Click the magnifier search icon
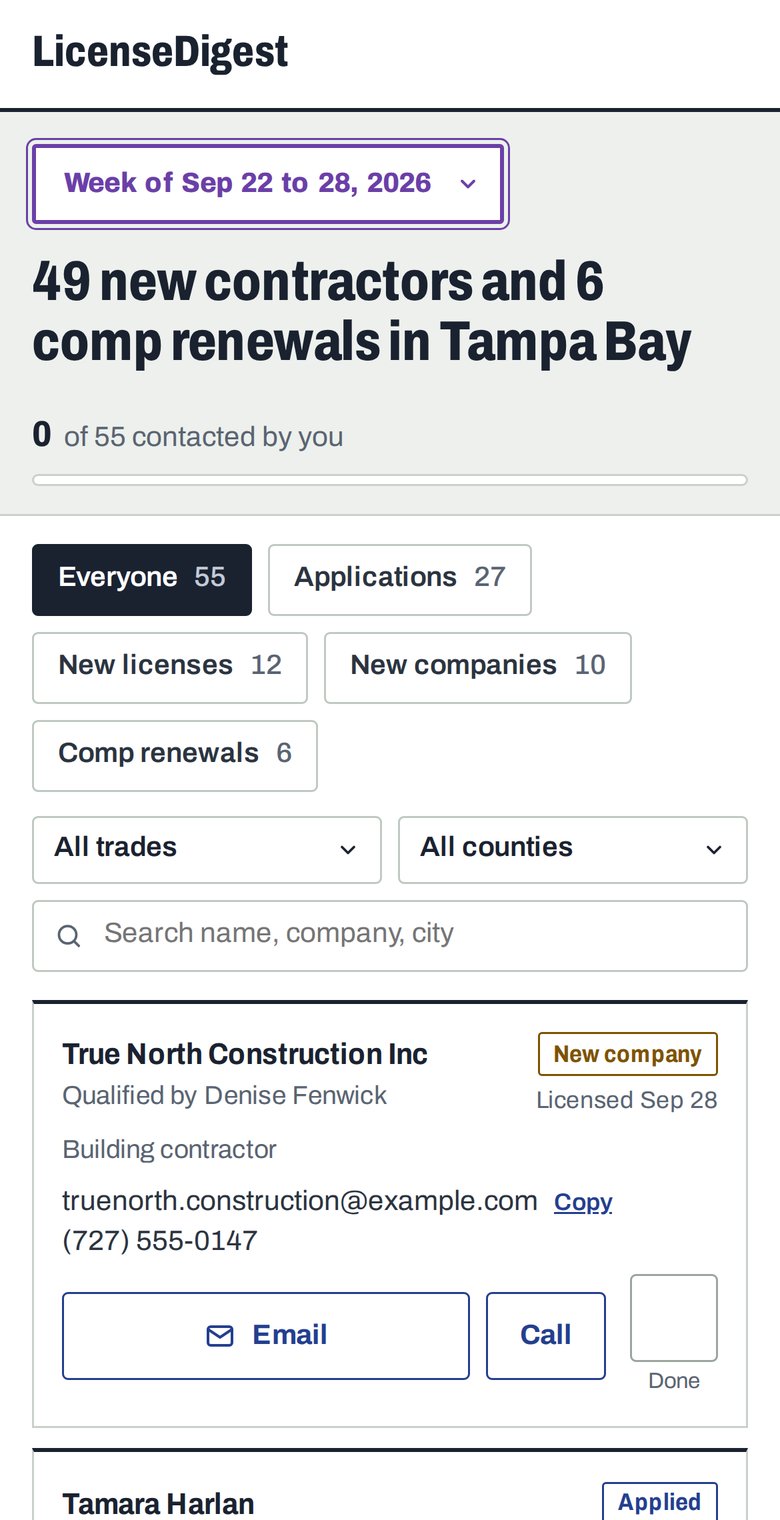Image resolution: width=780 pixels, height=1520 pixels. pos(68,936)
